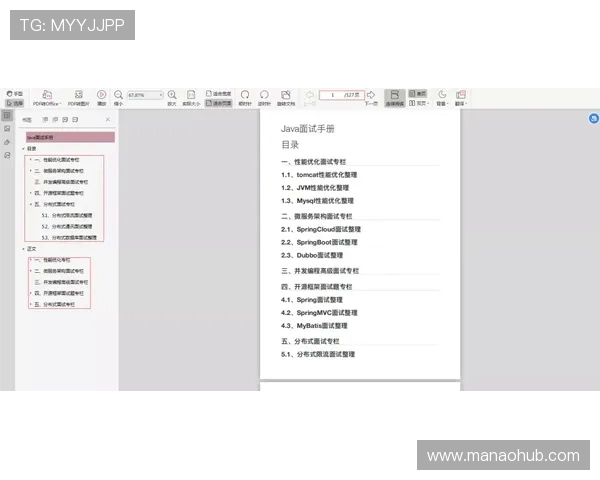This screenshot has height=480, width=600.
Task: Collapse 五、分布式面试专栏 under 目录
Action: point(31,204)
